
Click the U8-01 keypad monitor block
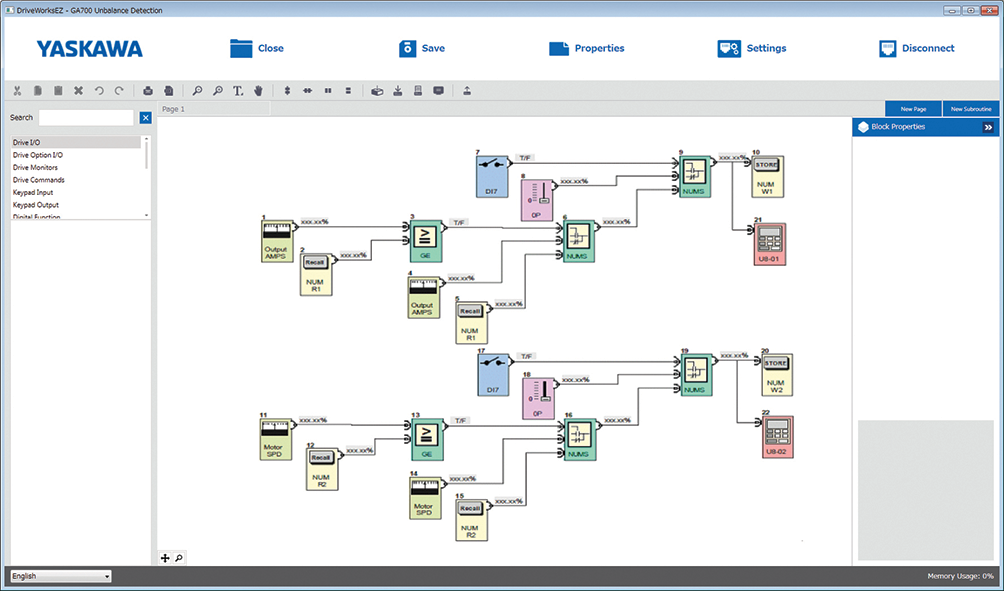click(x=769, y=245)
